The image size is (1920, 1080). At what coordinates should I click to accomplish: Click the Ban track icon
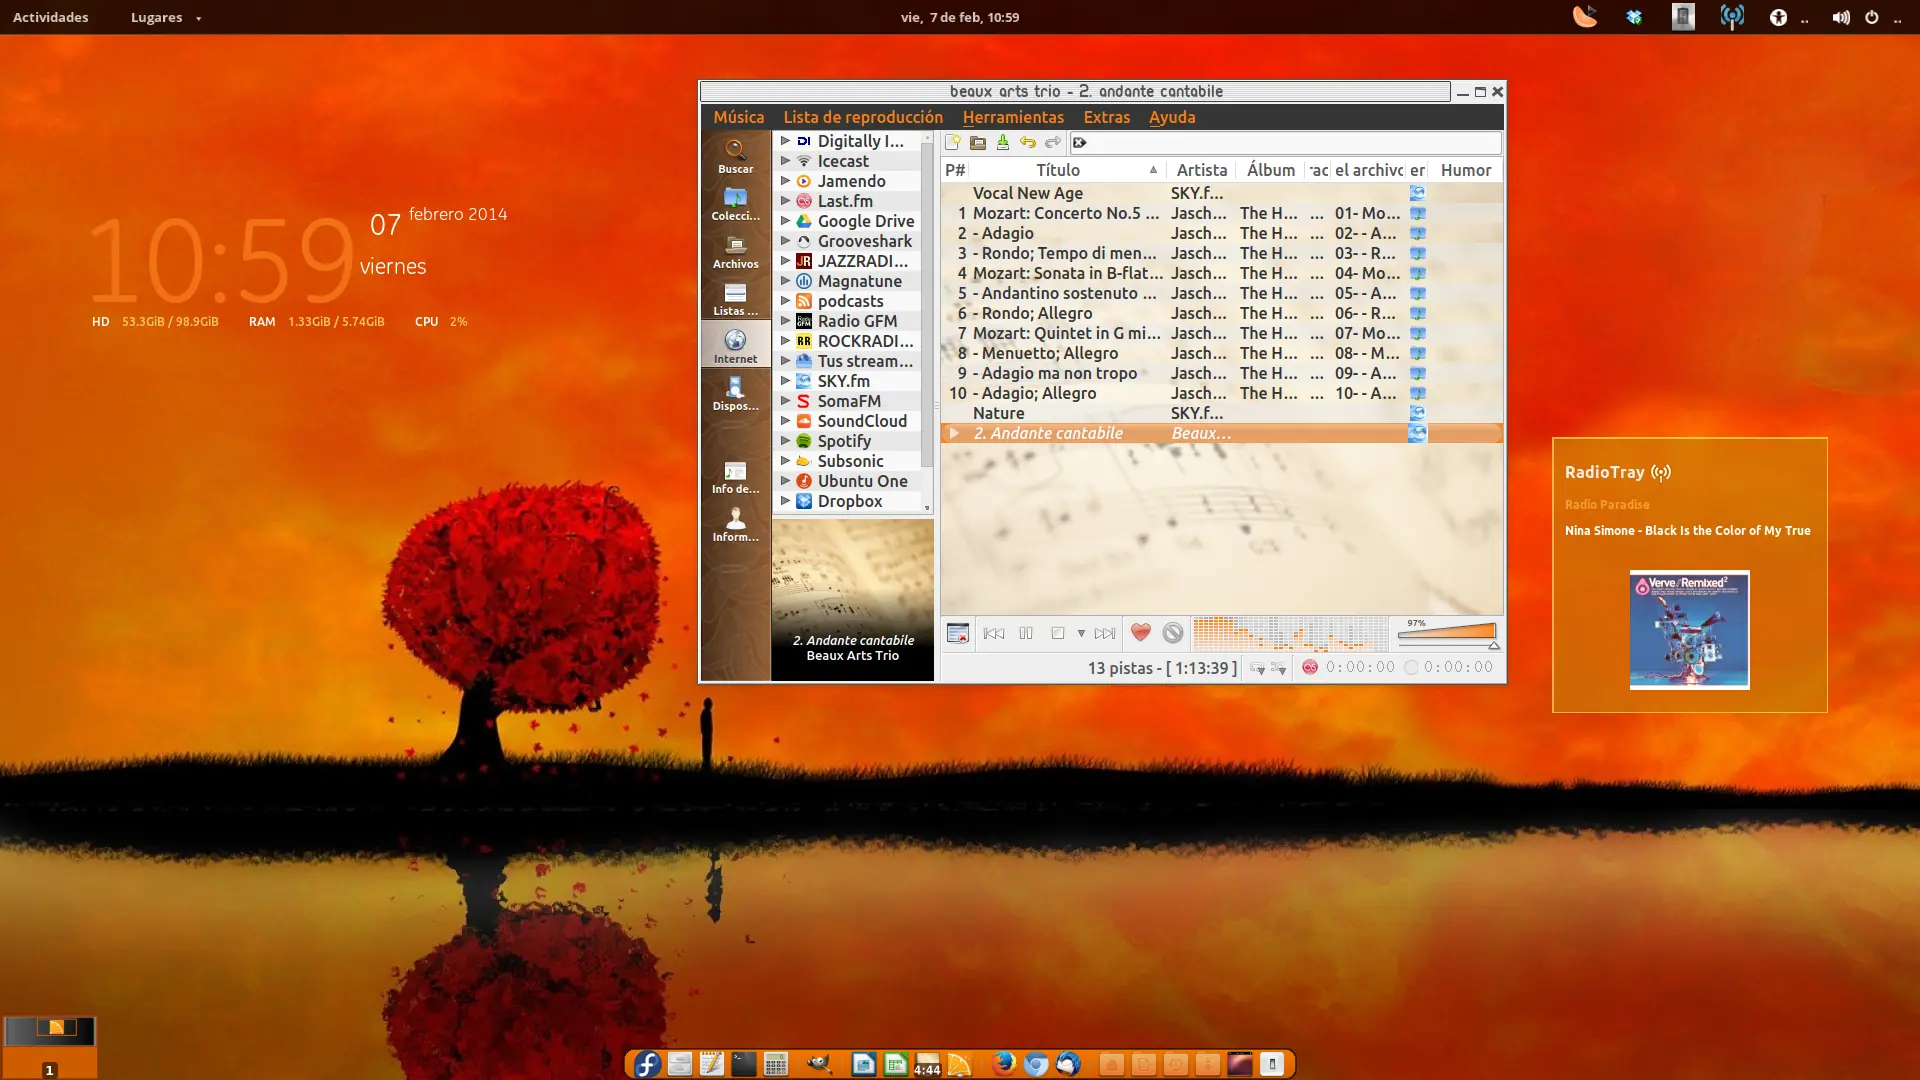[1173, 632]
